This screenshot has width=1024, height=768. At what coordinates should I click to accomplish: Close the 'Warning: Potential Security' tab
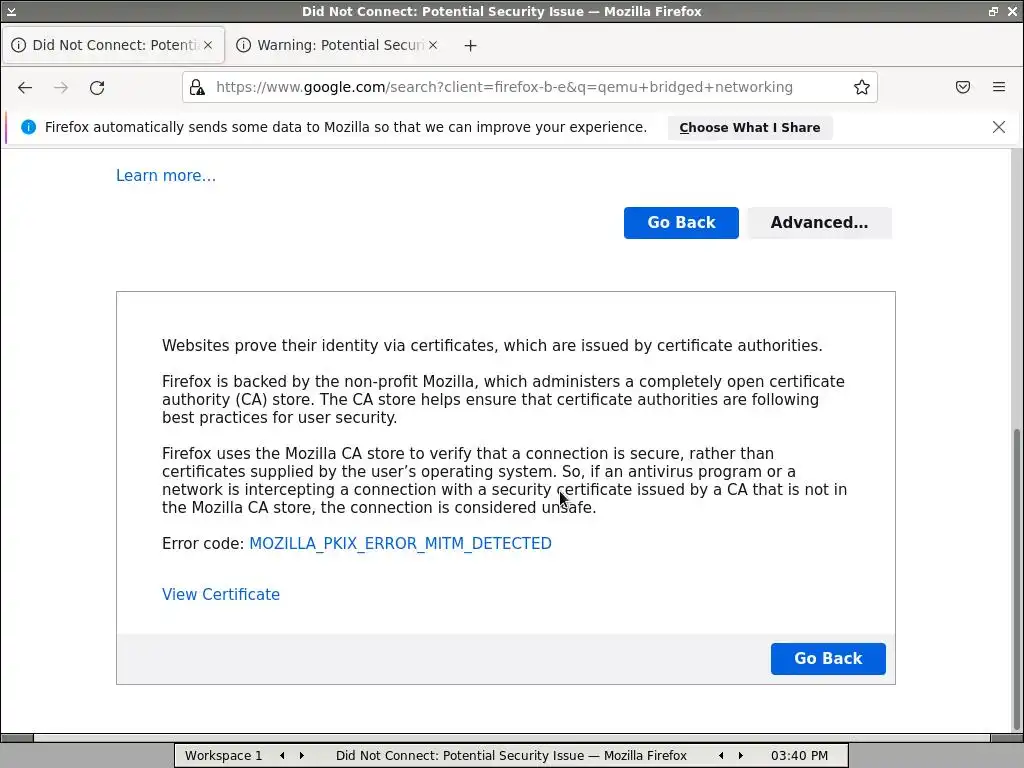[433, 45]
